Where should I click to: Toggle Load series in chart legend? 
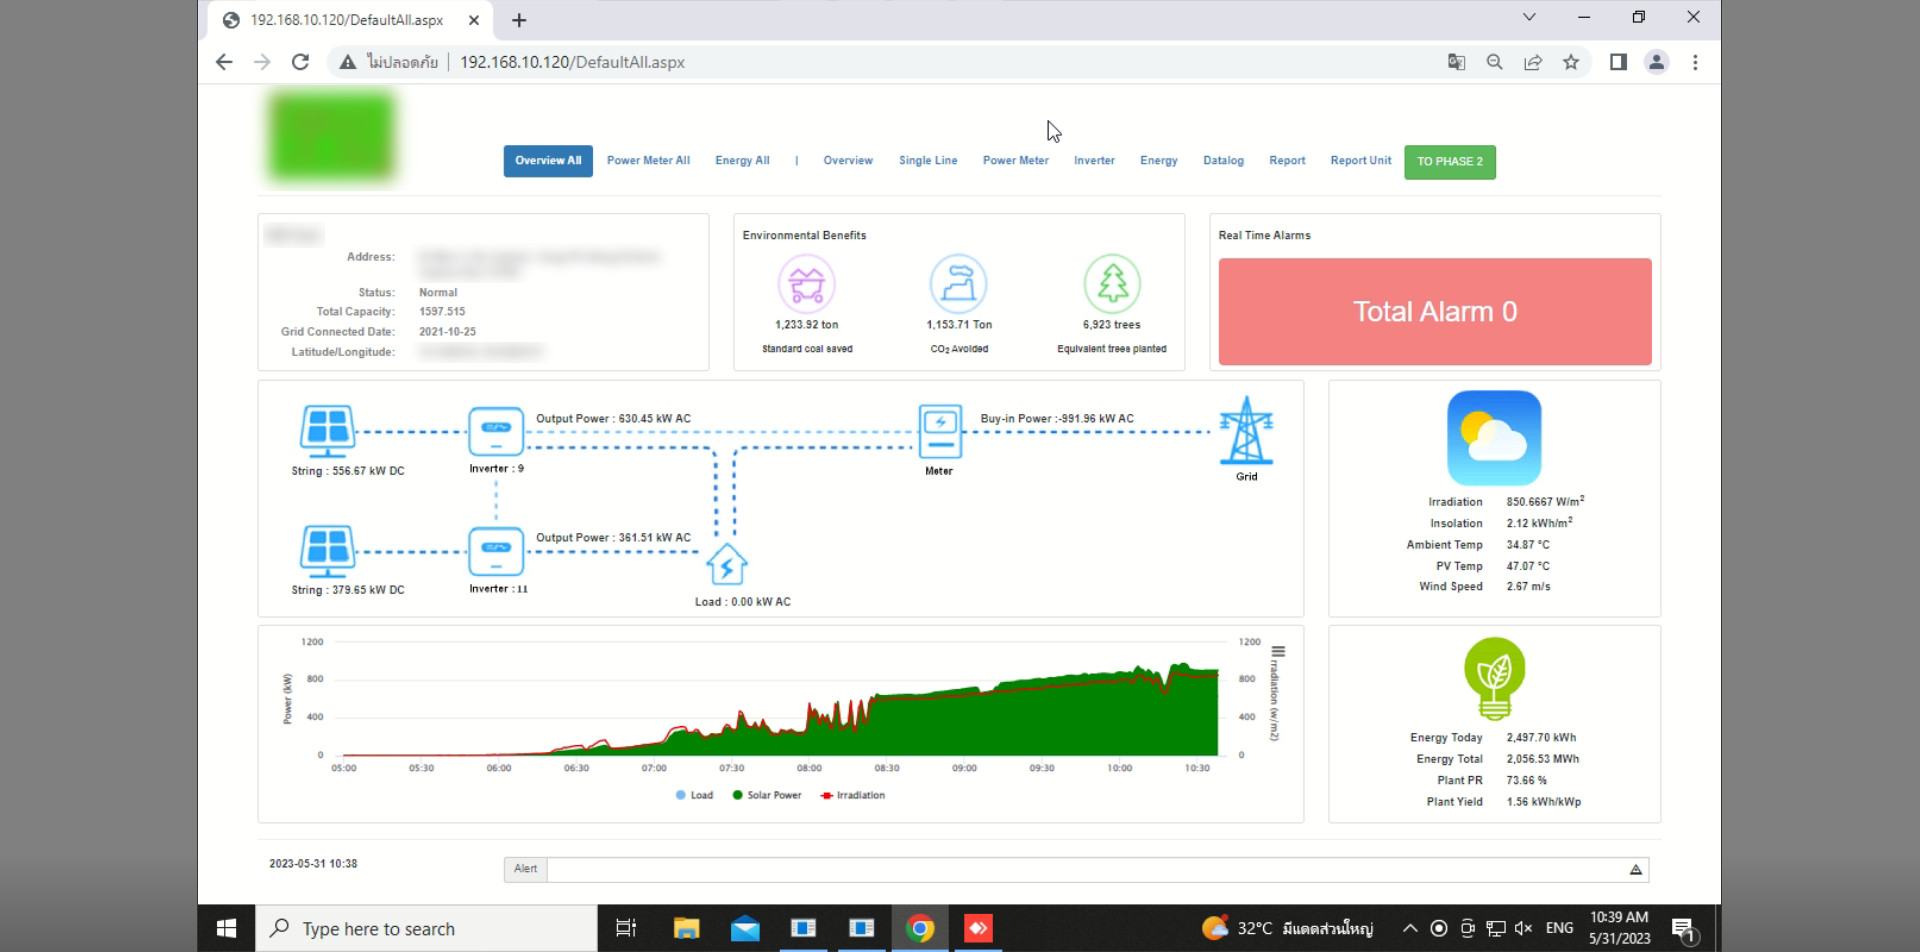pos(694,795)
